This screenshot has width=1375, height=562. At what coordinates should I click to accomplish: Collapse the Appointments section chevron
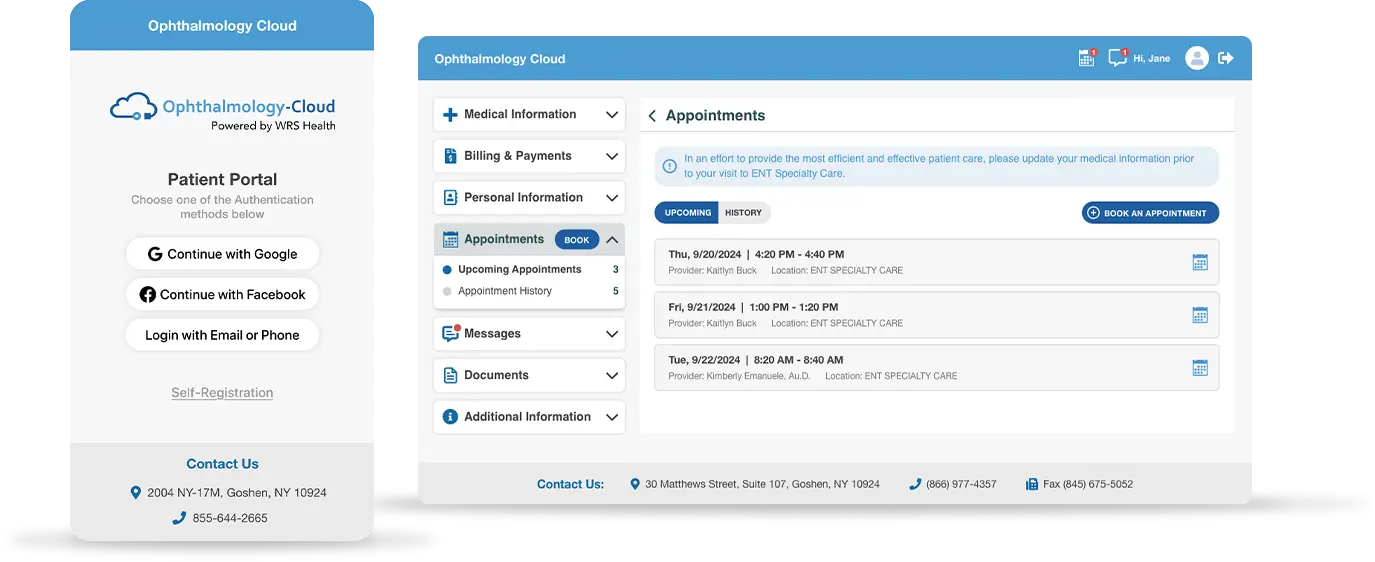(612, 240)
